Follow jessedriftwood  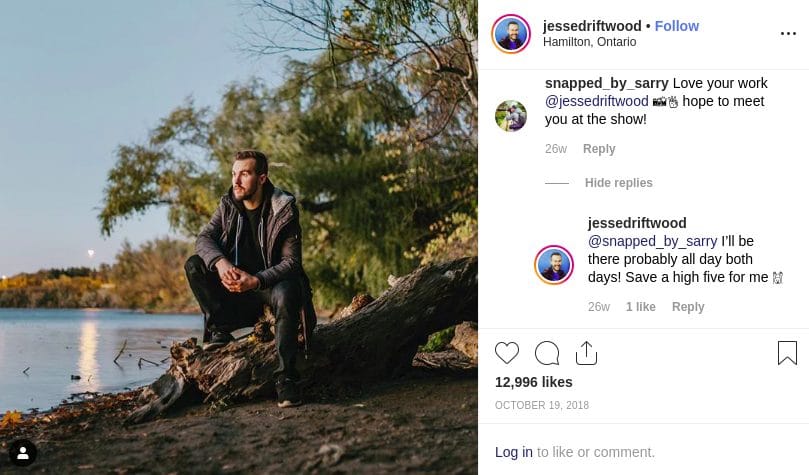pyautogui.click(x=677, y=26)
